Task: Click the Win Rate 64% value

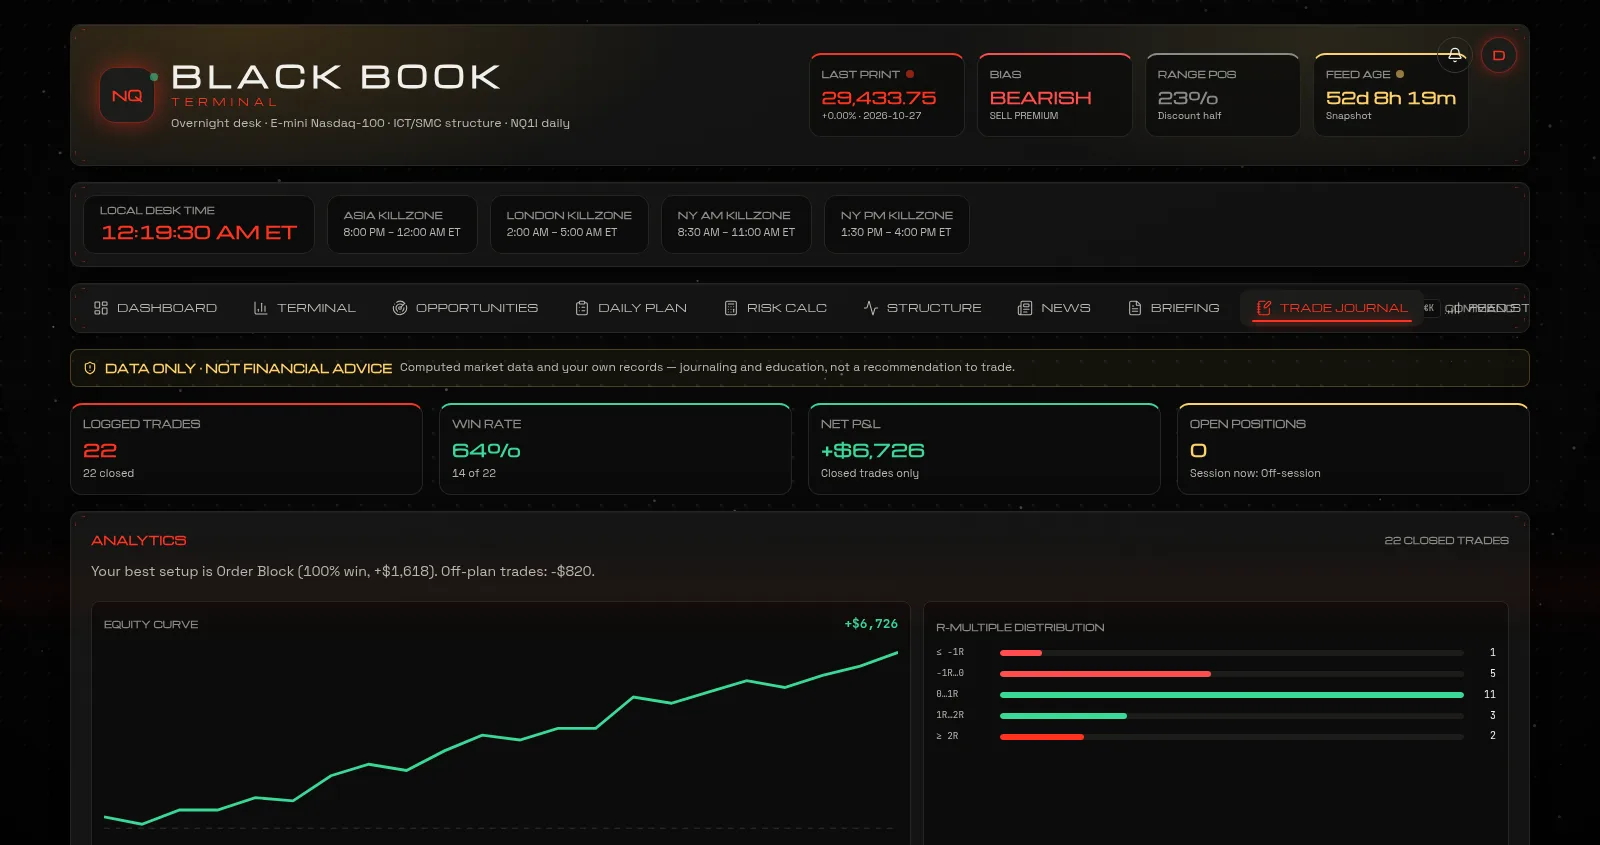Action: point(486,451)
